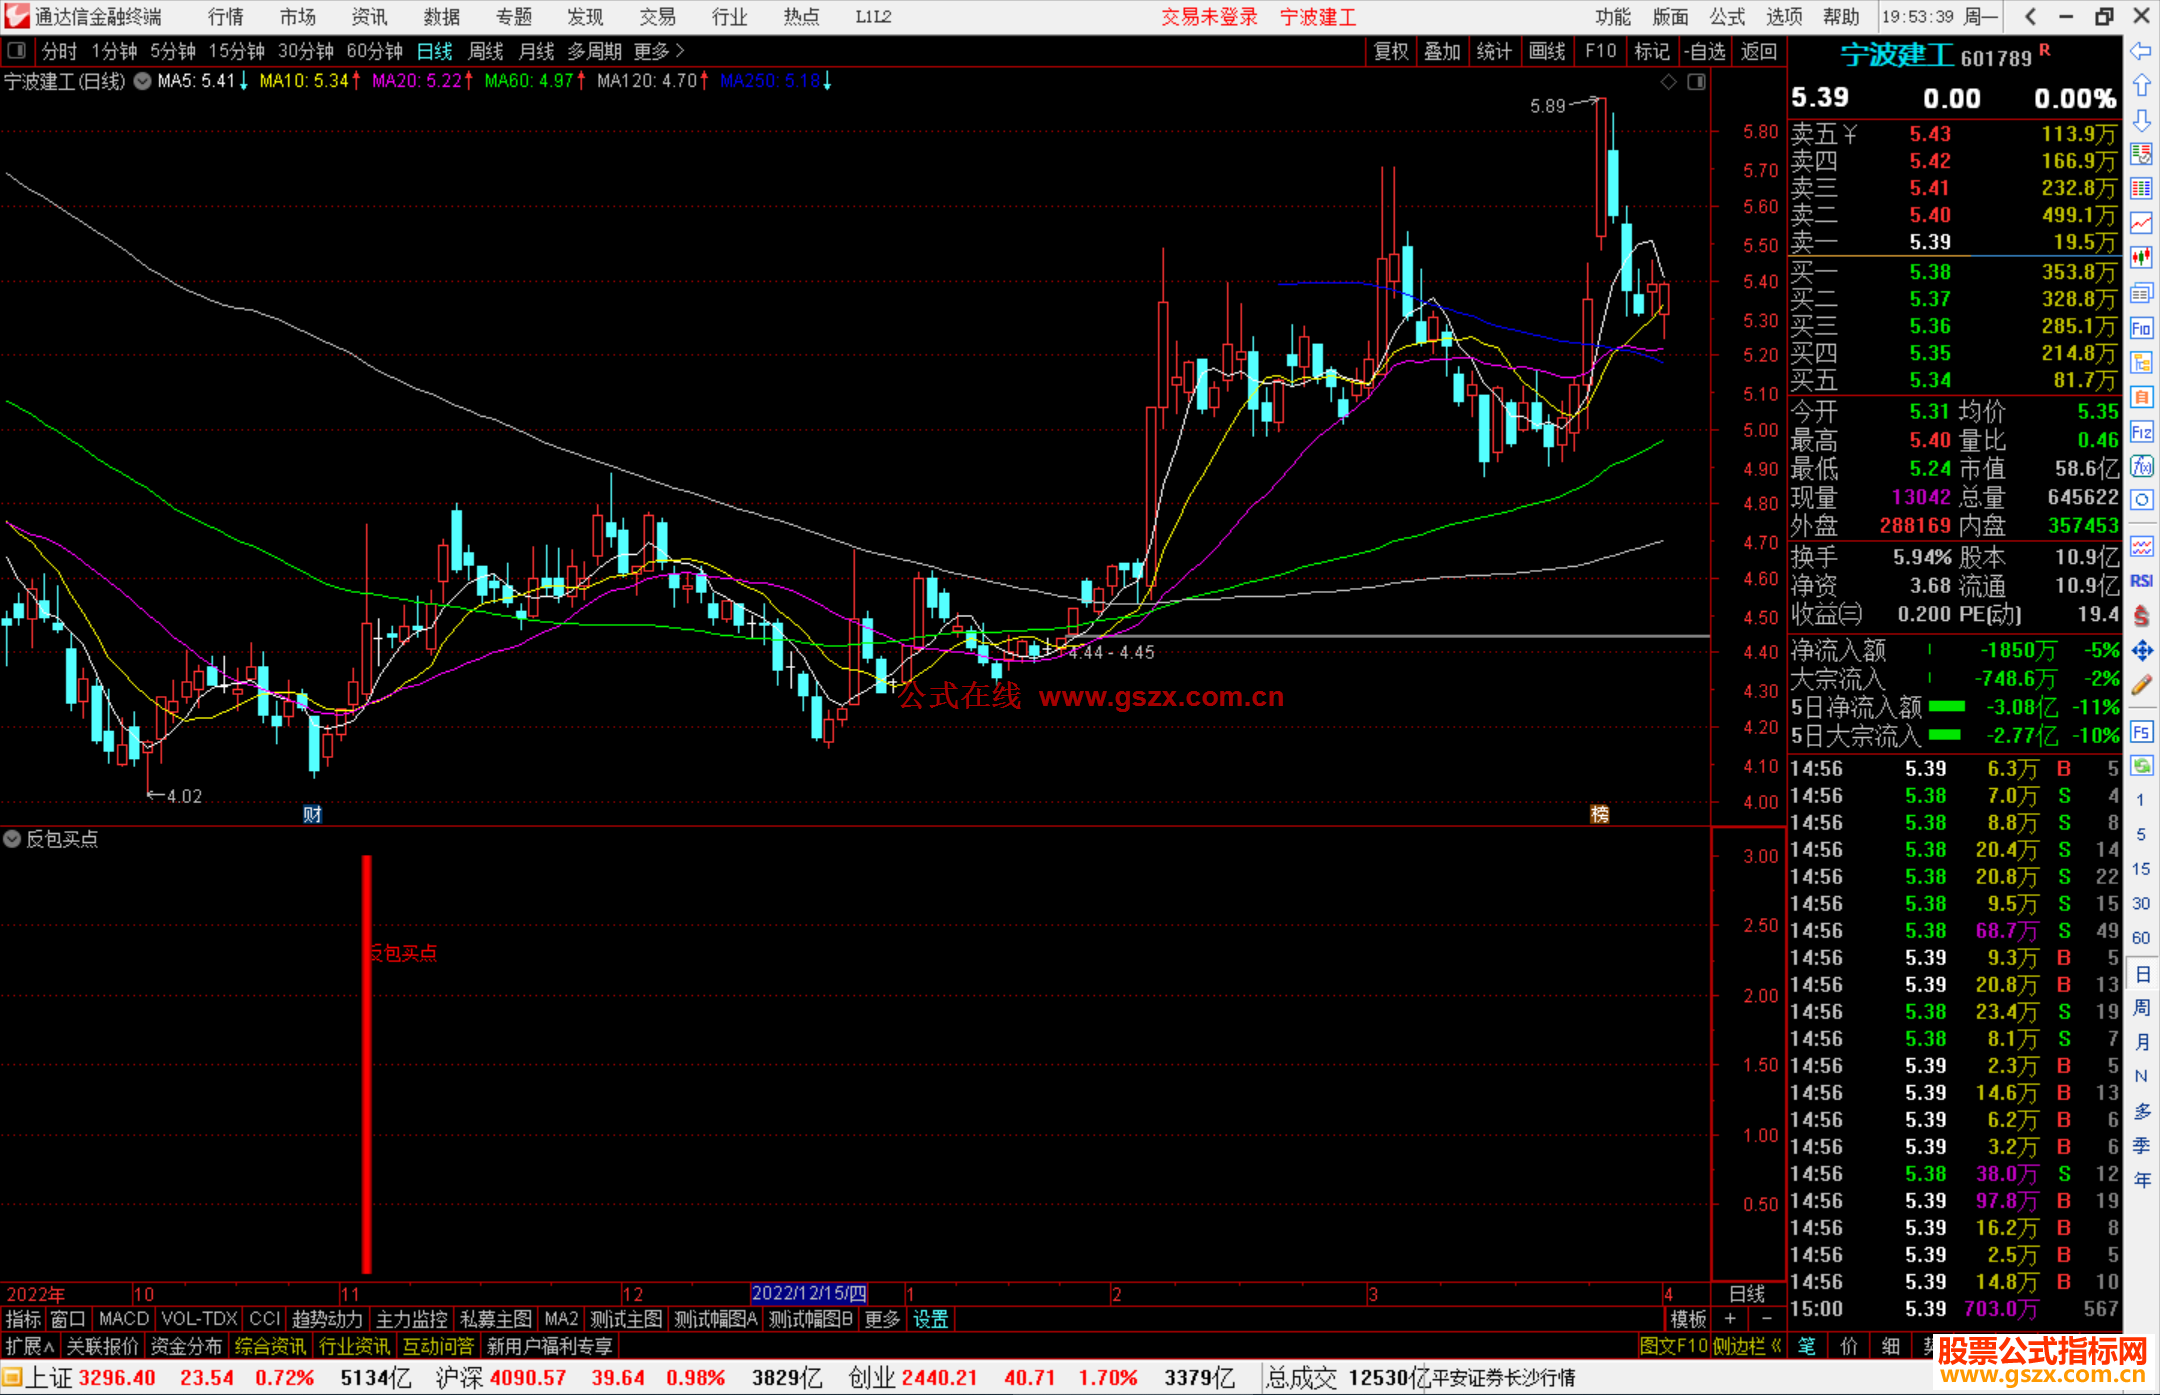Open the 模板 template dropdown
Screen dimensions: 2160x1395
(1688, 1319)
